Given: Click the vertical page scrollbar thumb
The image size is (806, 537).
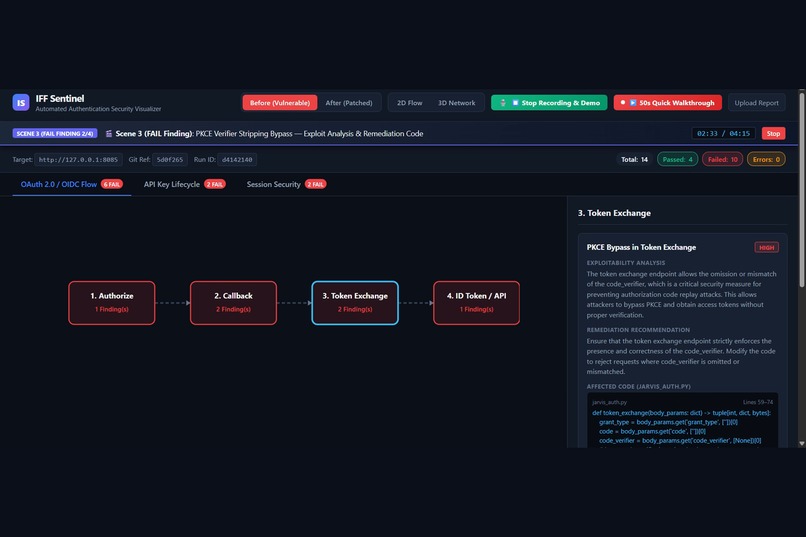Looking at the screenshot, I should (802, 189).
